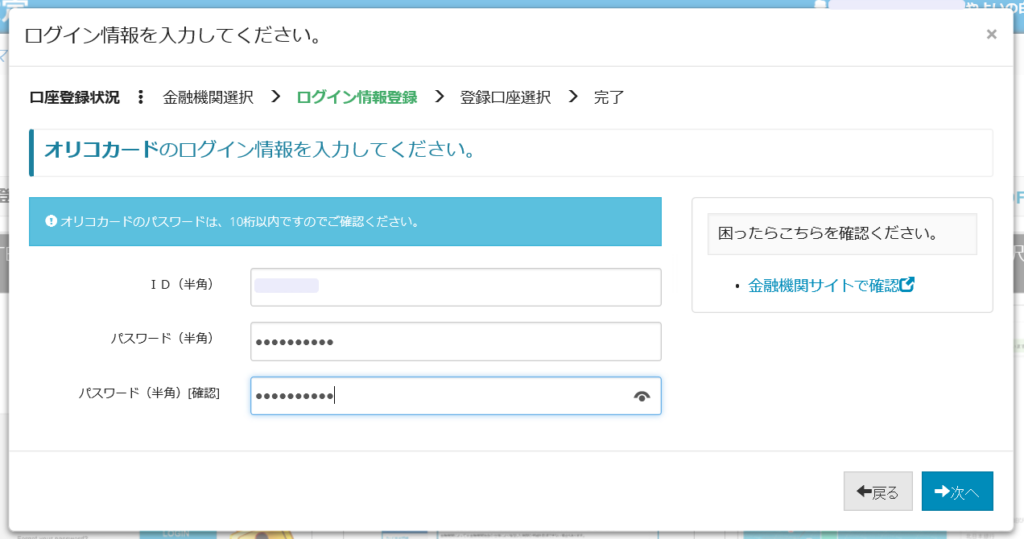Screen dimensions: 1024x539
Task: Click the 10桁以内 password notice text
Action: (240, 221)
